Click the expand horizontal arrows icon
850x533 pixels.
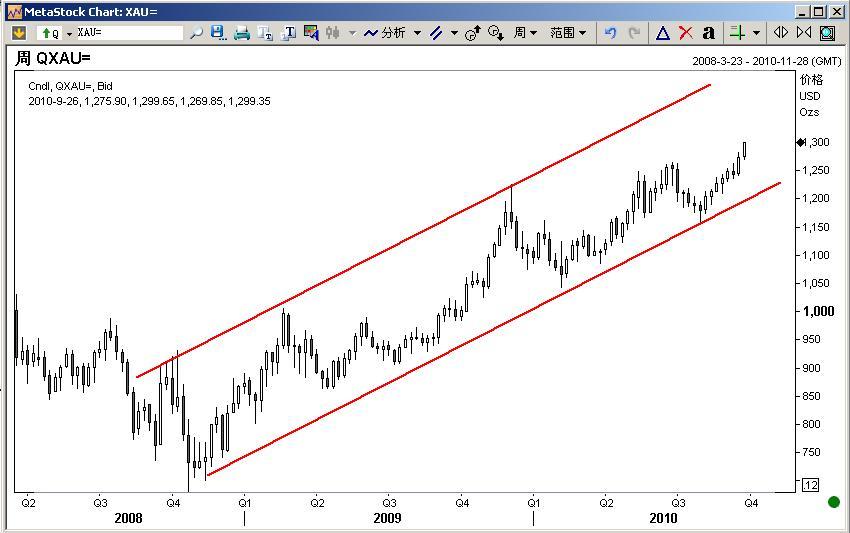[x=781, y=33]
